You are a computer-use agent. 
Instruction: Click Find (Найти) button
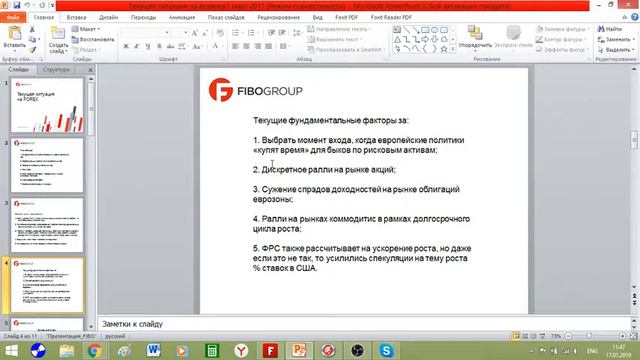[x=610, y=29]
